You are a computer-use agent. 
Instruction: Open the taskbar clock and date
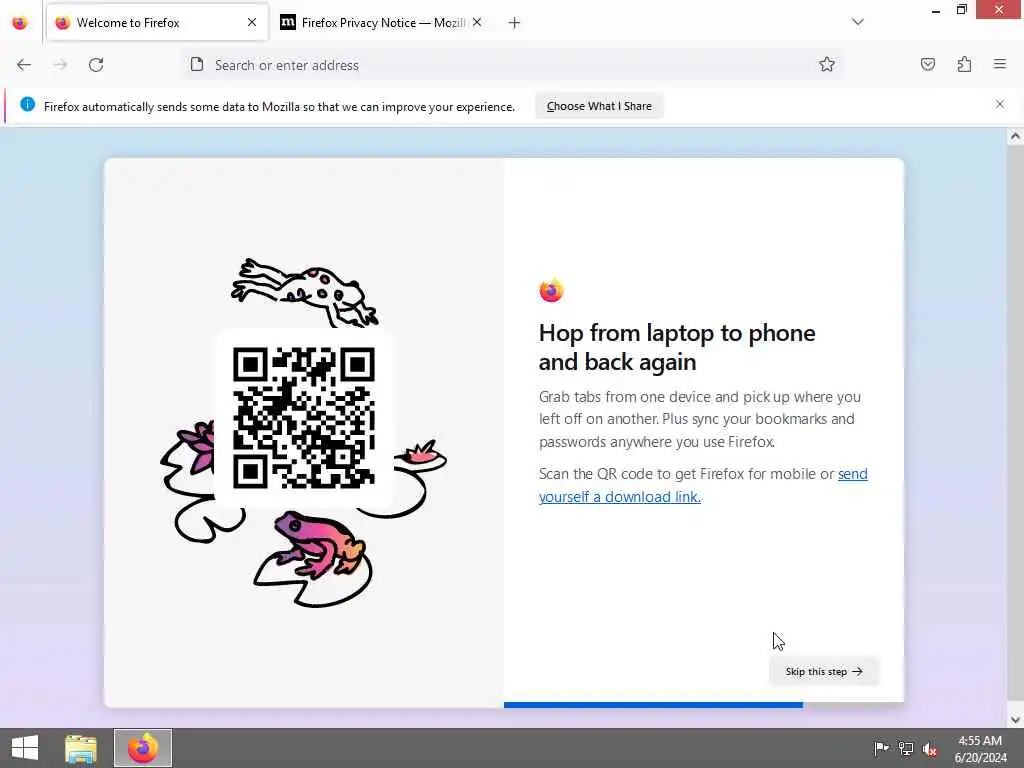coord(980,749)
